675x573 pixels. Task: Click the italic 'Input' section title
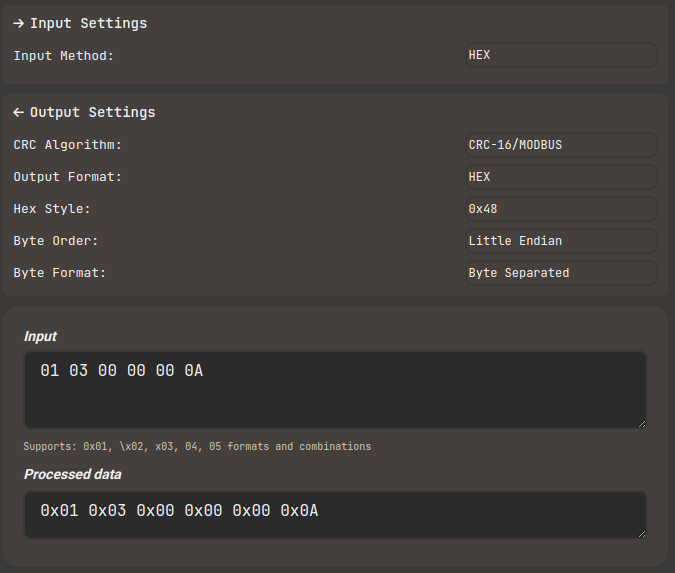[40, 336]
